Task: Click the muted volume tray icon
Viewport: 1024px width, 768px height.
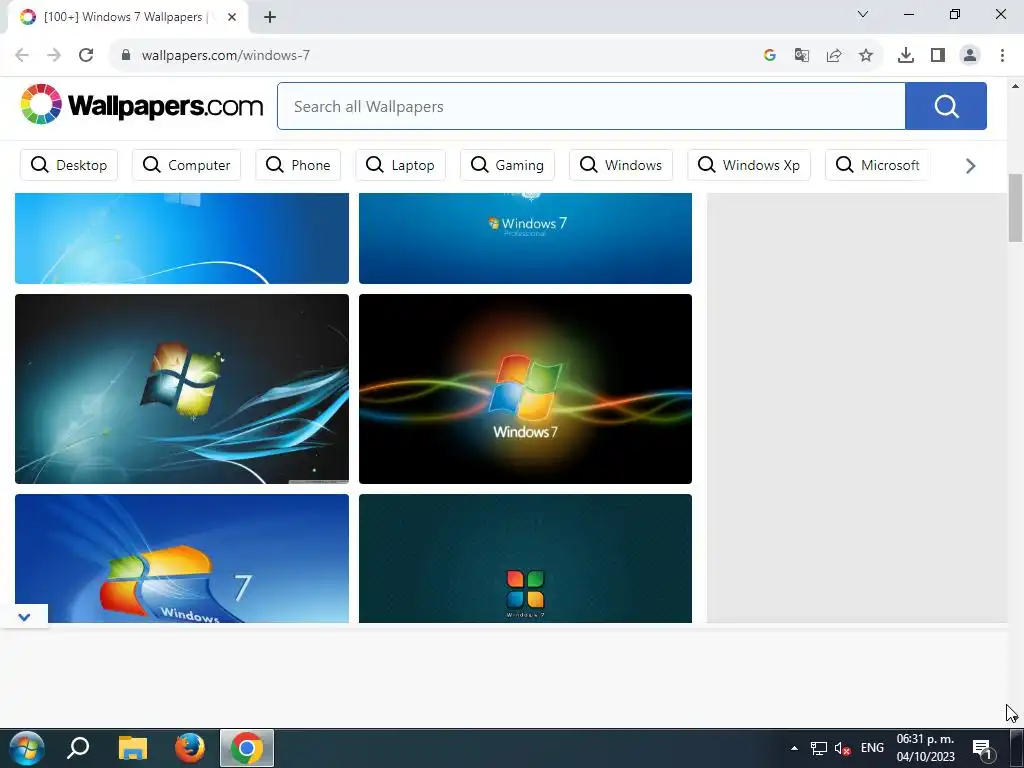Action: (842, 748)
